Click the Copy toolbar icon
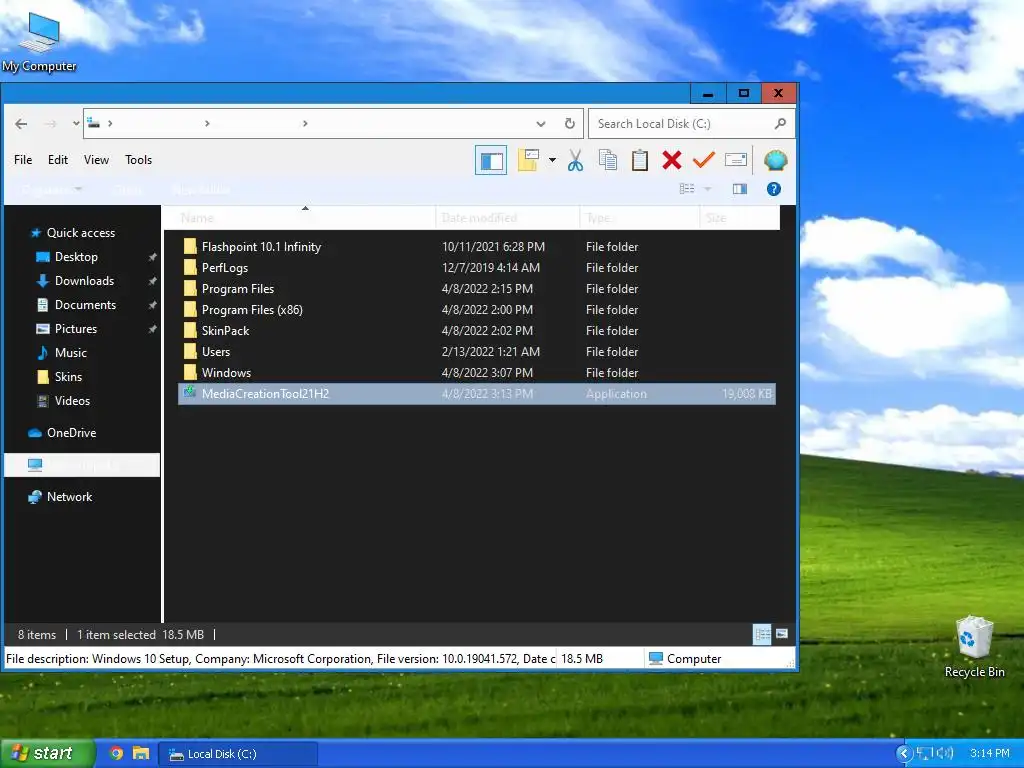 tap(607, 160)
